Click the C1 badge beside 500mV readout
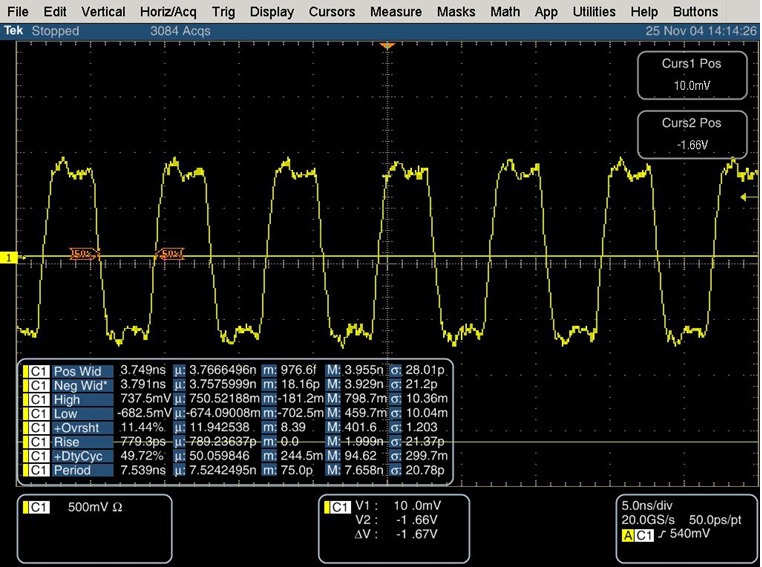 click(40, 507)
